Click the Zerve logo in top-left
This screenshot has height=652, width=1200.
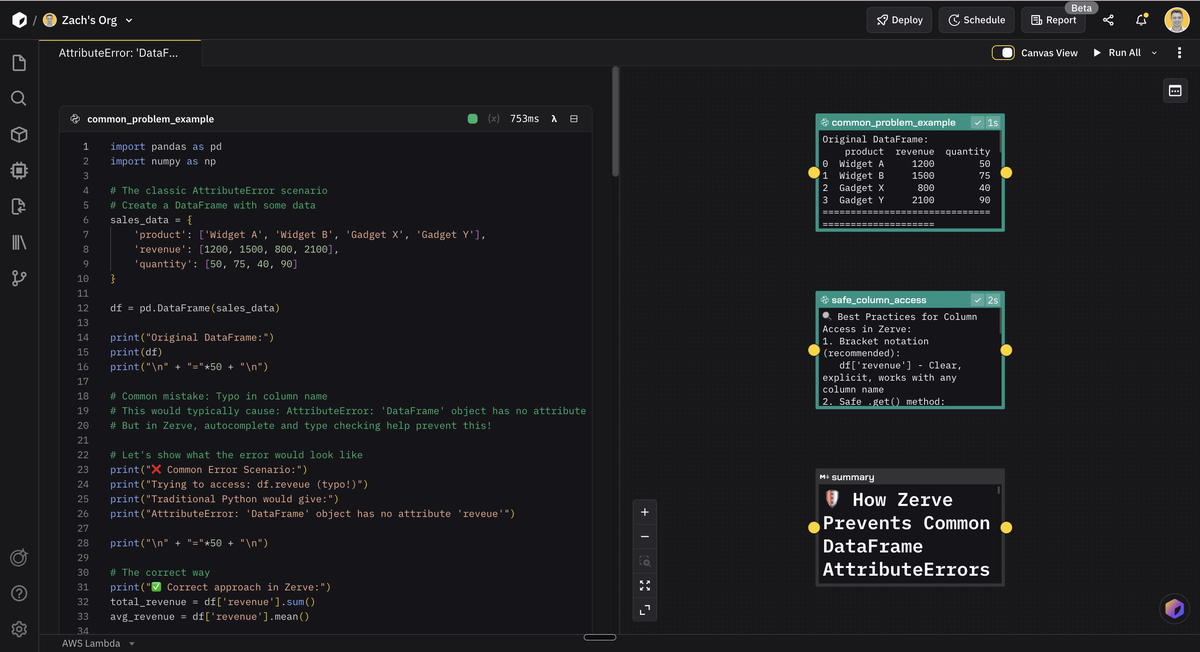tap(19, 20)
